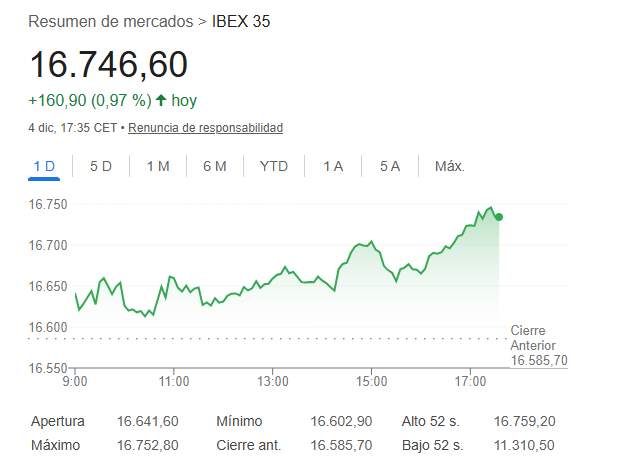The width and height of the screenshot is (622, 473).
Task: Click the Apertura value 16.641,60
Action: coord(147,422)
